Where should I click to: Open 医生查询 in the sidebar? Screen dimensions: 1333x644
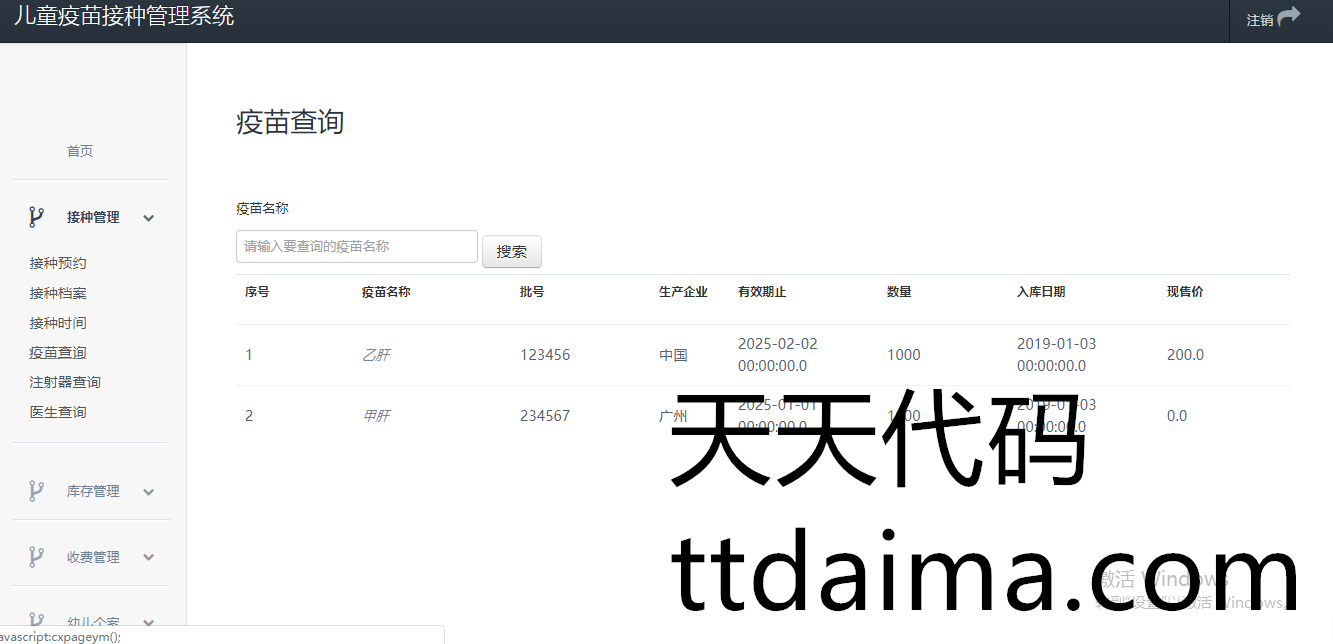pos(58,412)
